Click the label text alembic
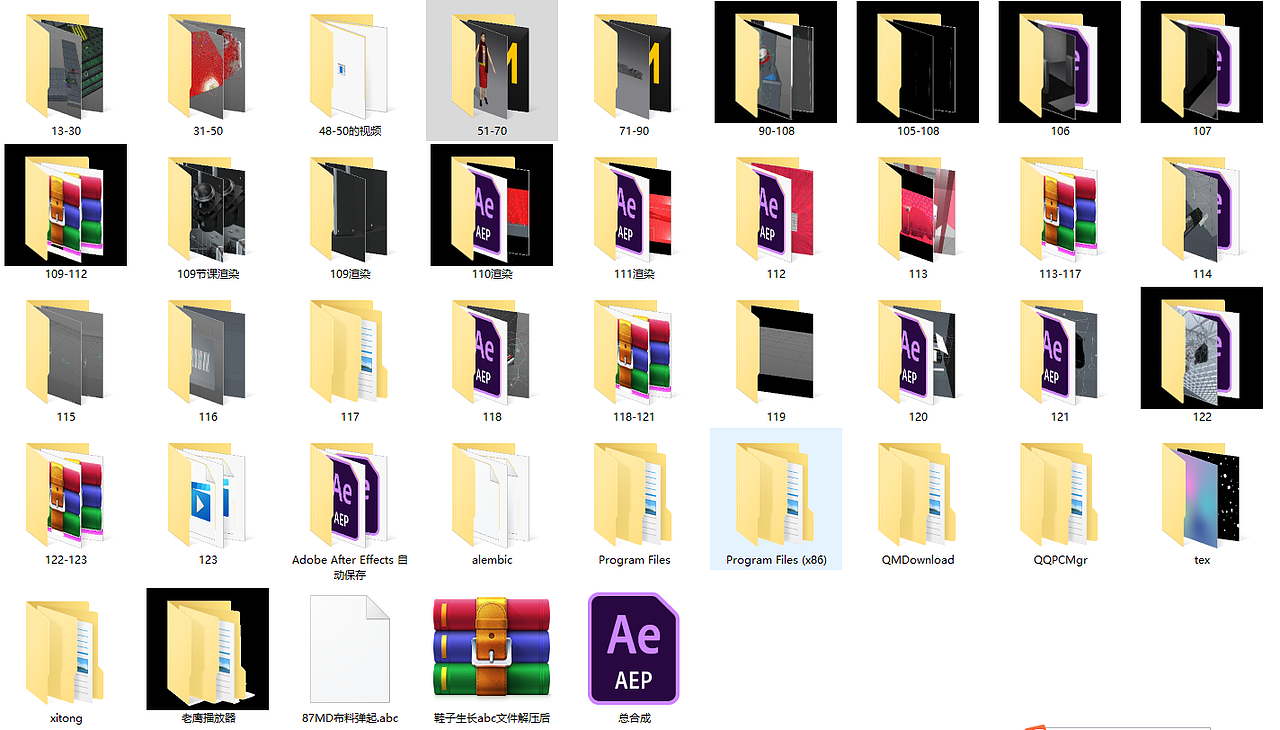The height and width of the screenshot is (730, 1280). (492, 560)
